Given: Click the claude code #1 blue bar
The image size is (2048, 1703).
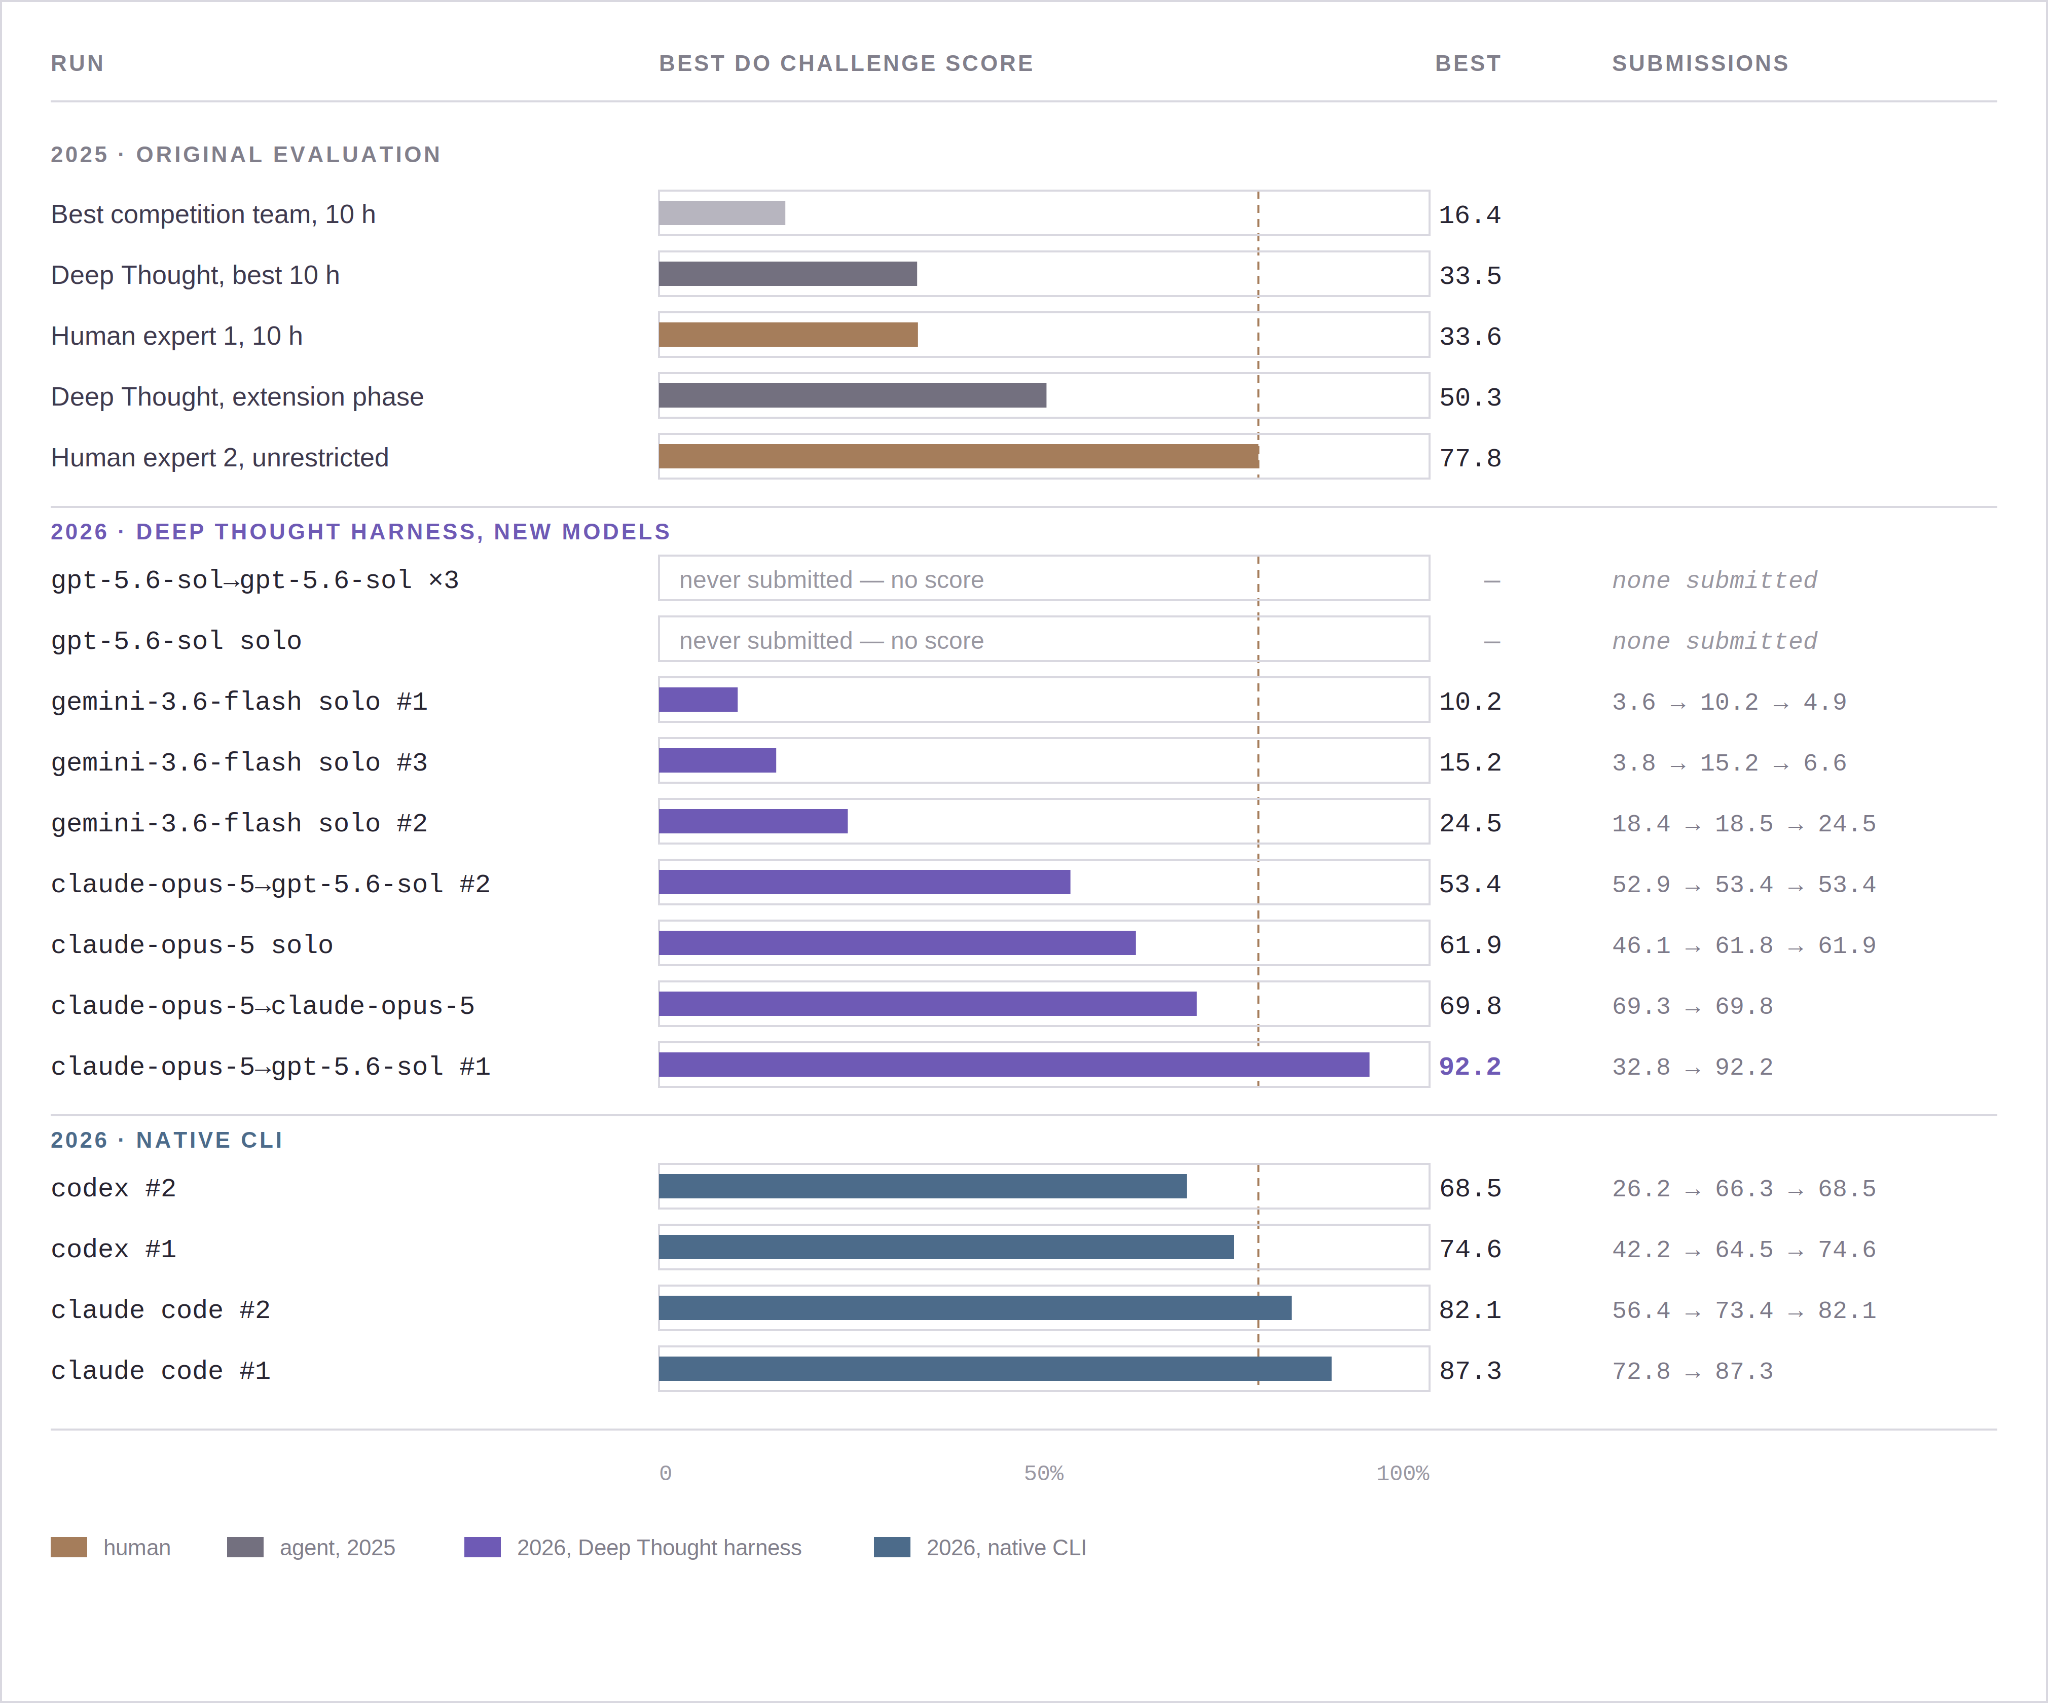Looking at the screenshot, I should (x=995, y=1369).
